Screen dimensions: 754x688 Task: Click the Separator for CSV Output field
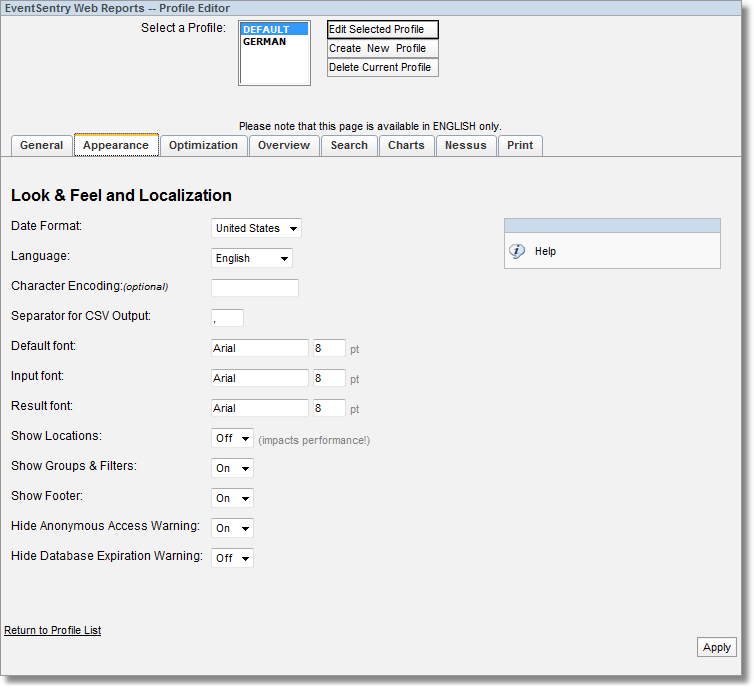tap(227, 318)
